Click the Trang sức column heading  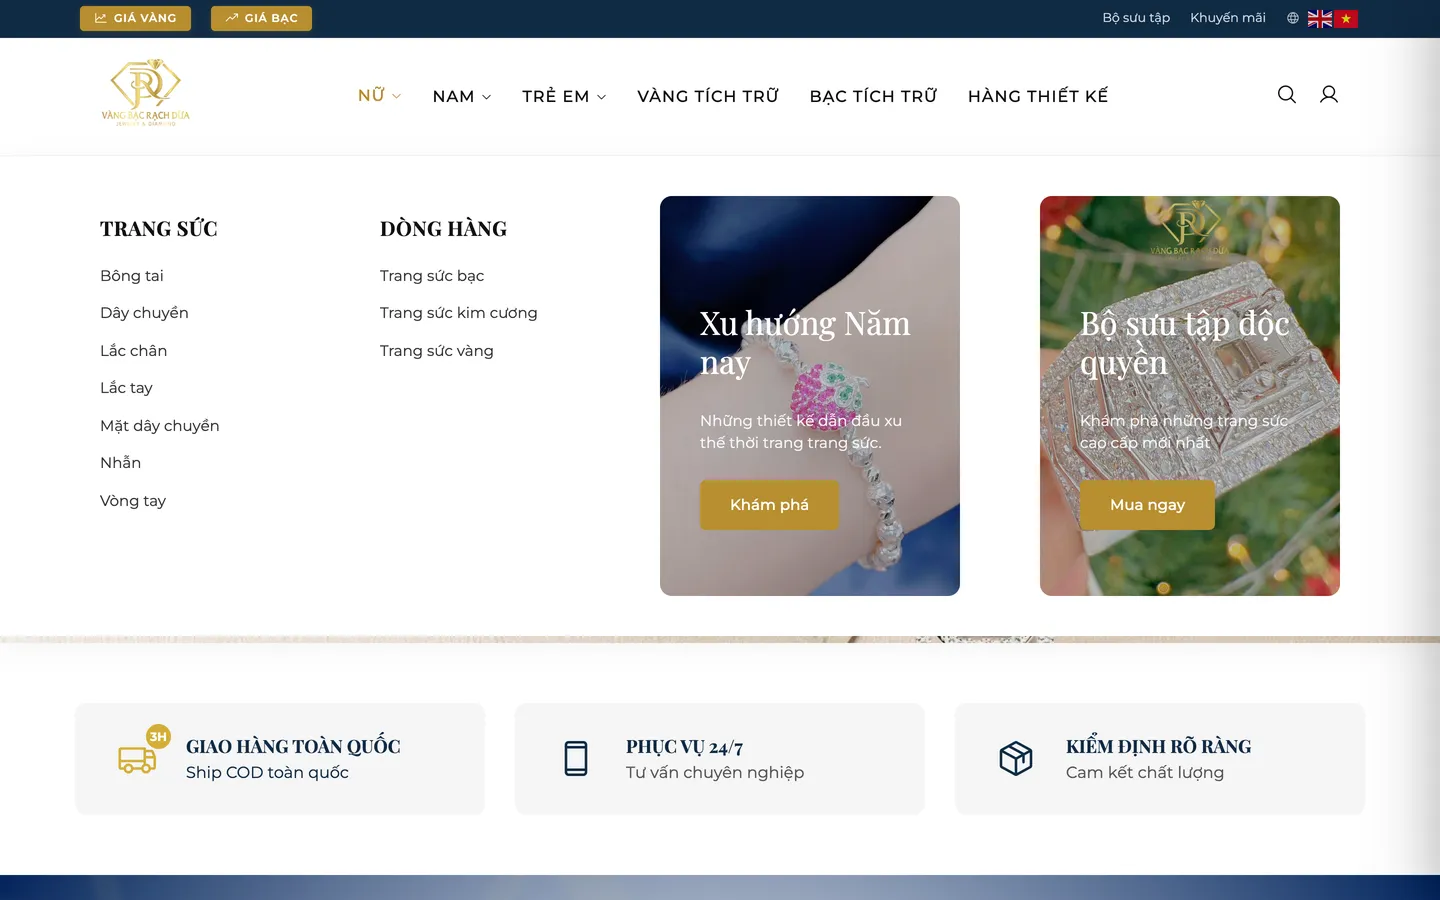coord(159,229)
